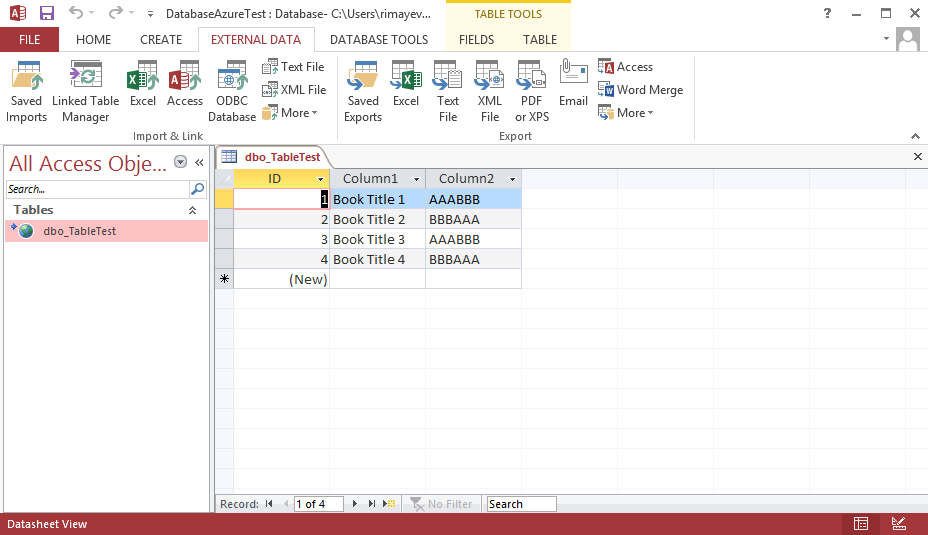Click the Book Title 1 cell
The height and width of the screenshot is (535, 928).
377,199
